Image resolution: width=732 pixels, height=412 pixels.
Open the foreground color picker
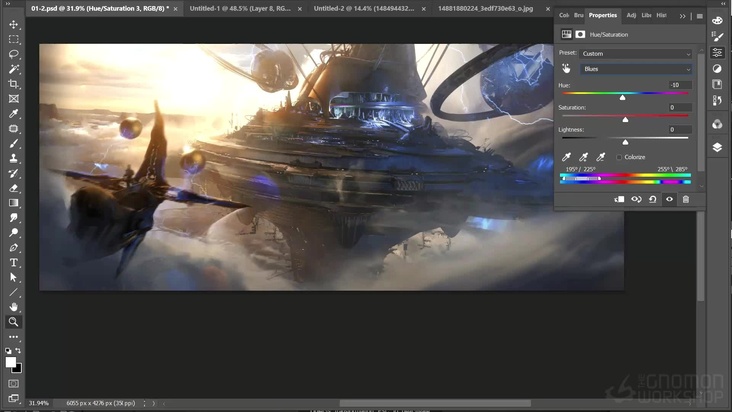pos(10,362)
